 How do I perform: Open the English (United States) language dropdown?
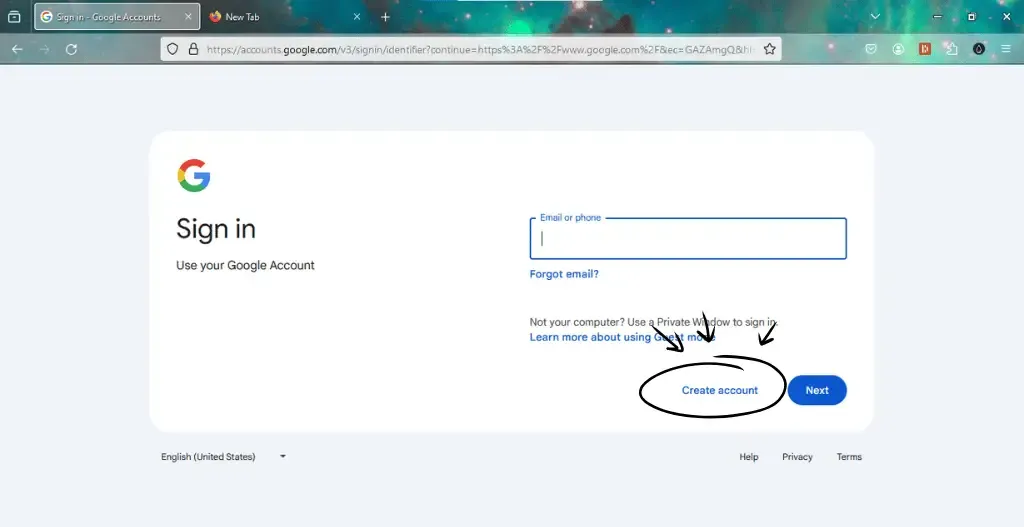pos(223,457)
